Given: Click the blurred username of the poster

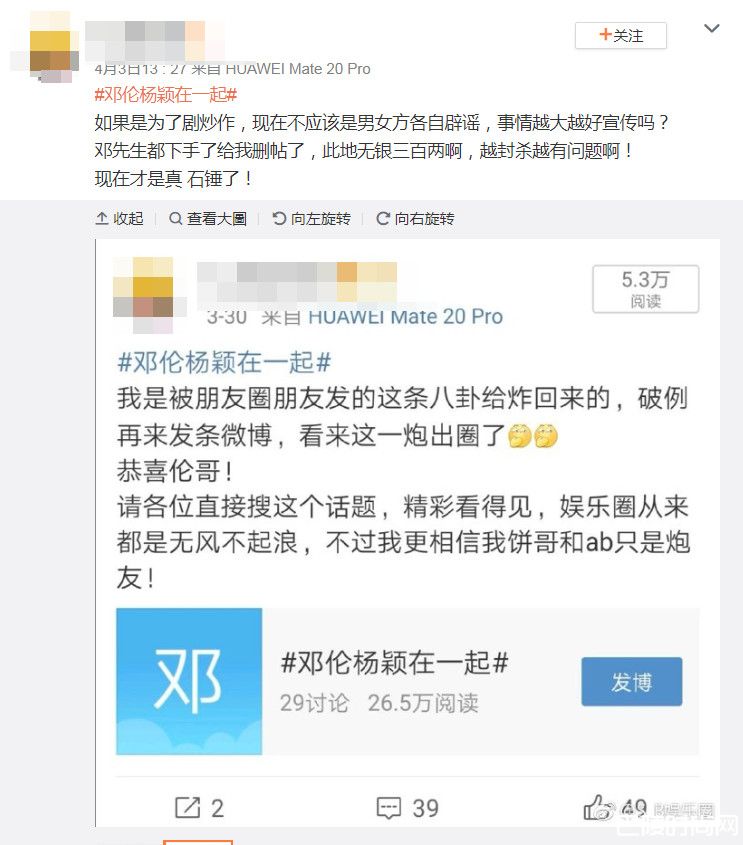Looking at the screenshot, I should [x=155, y=41].
